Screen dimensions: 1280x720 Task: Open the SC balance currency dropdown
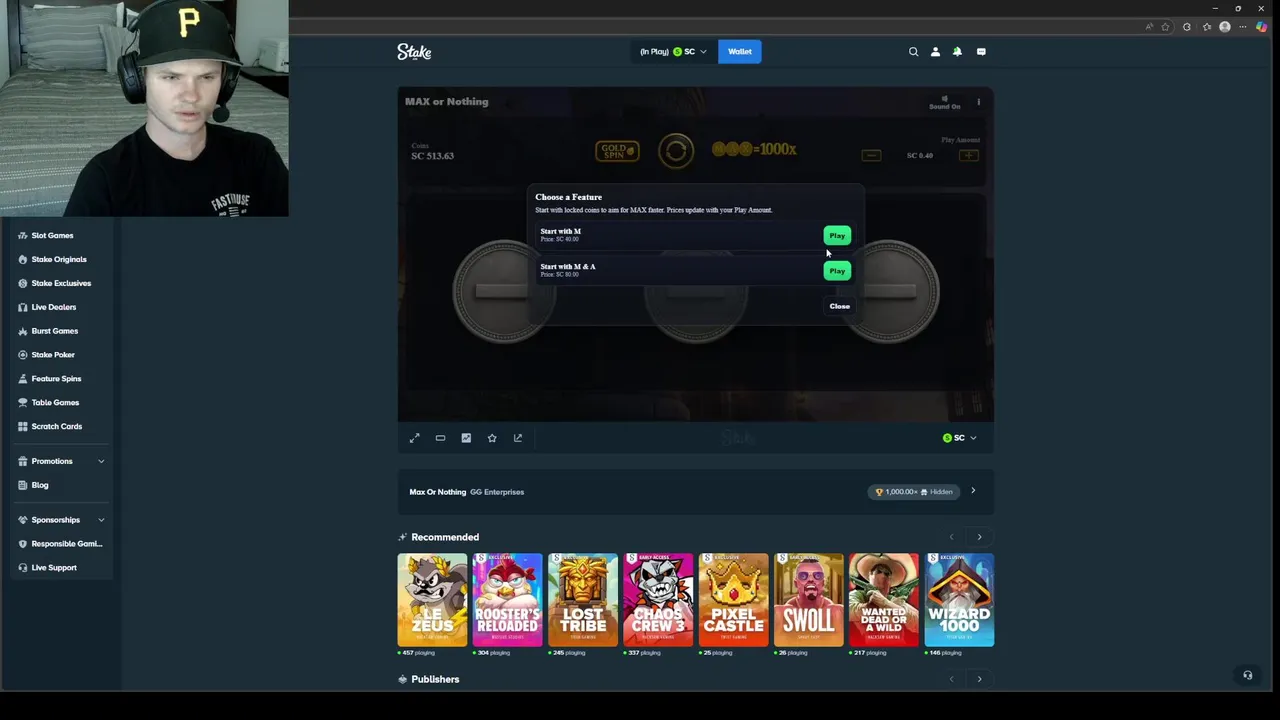(x=673, y=52)
